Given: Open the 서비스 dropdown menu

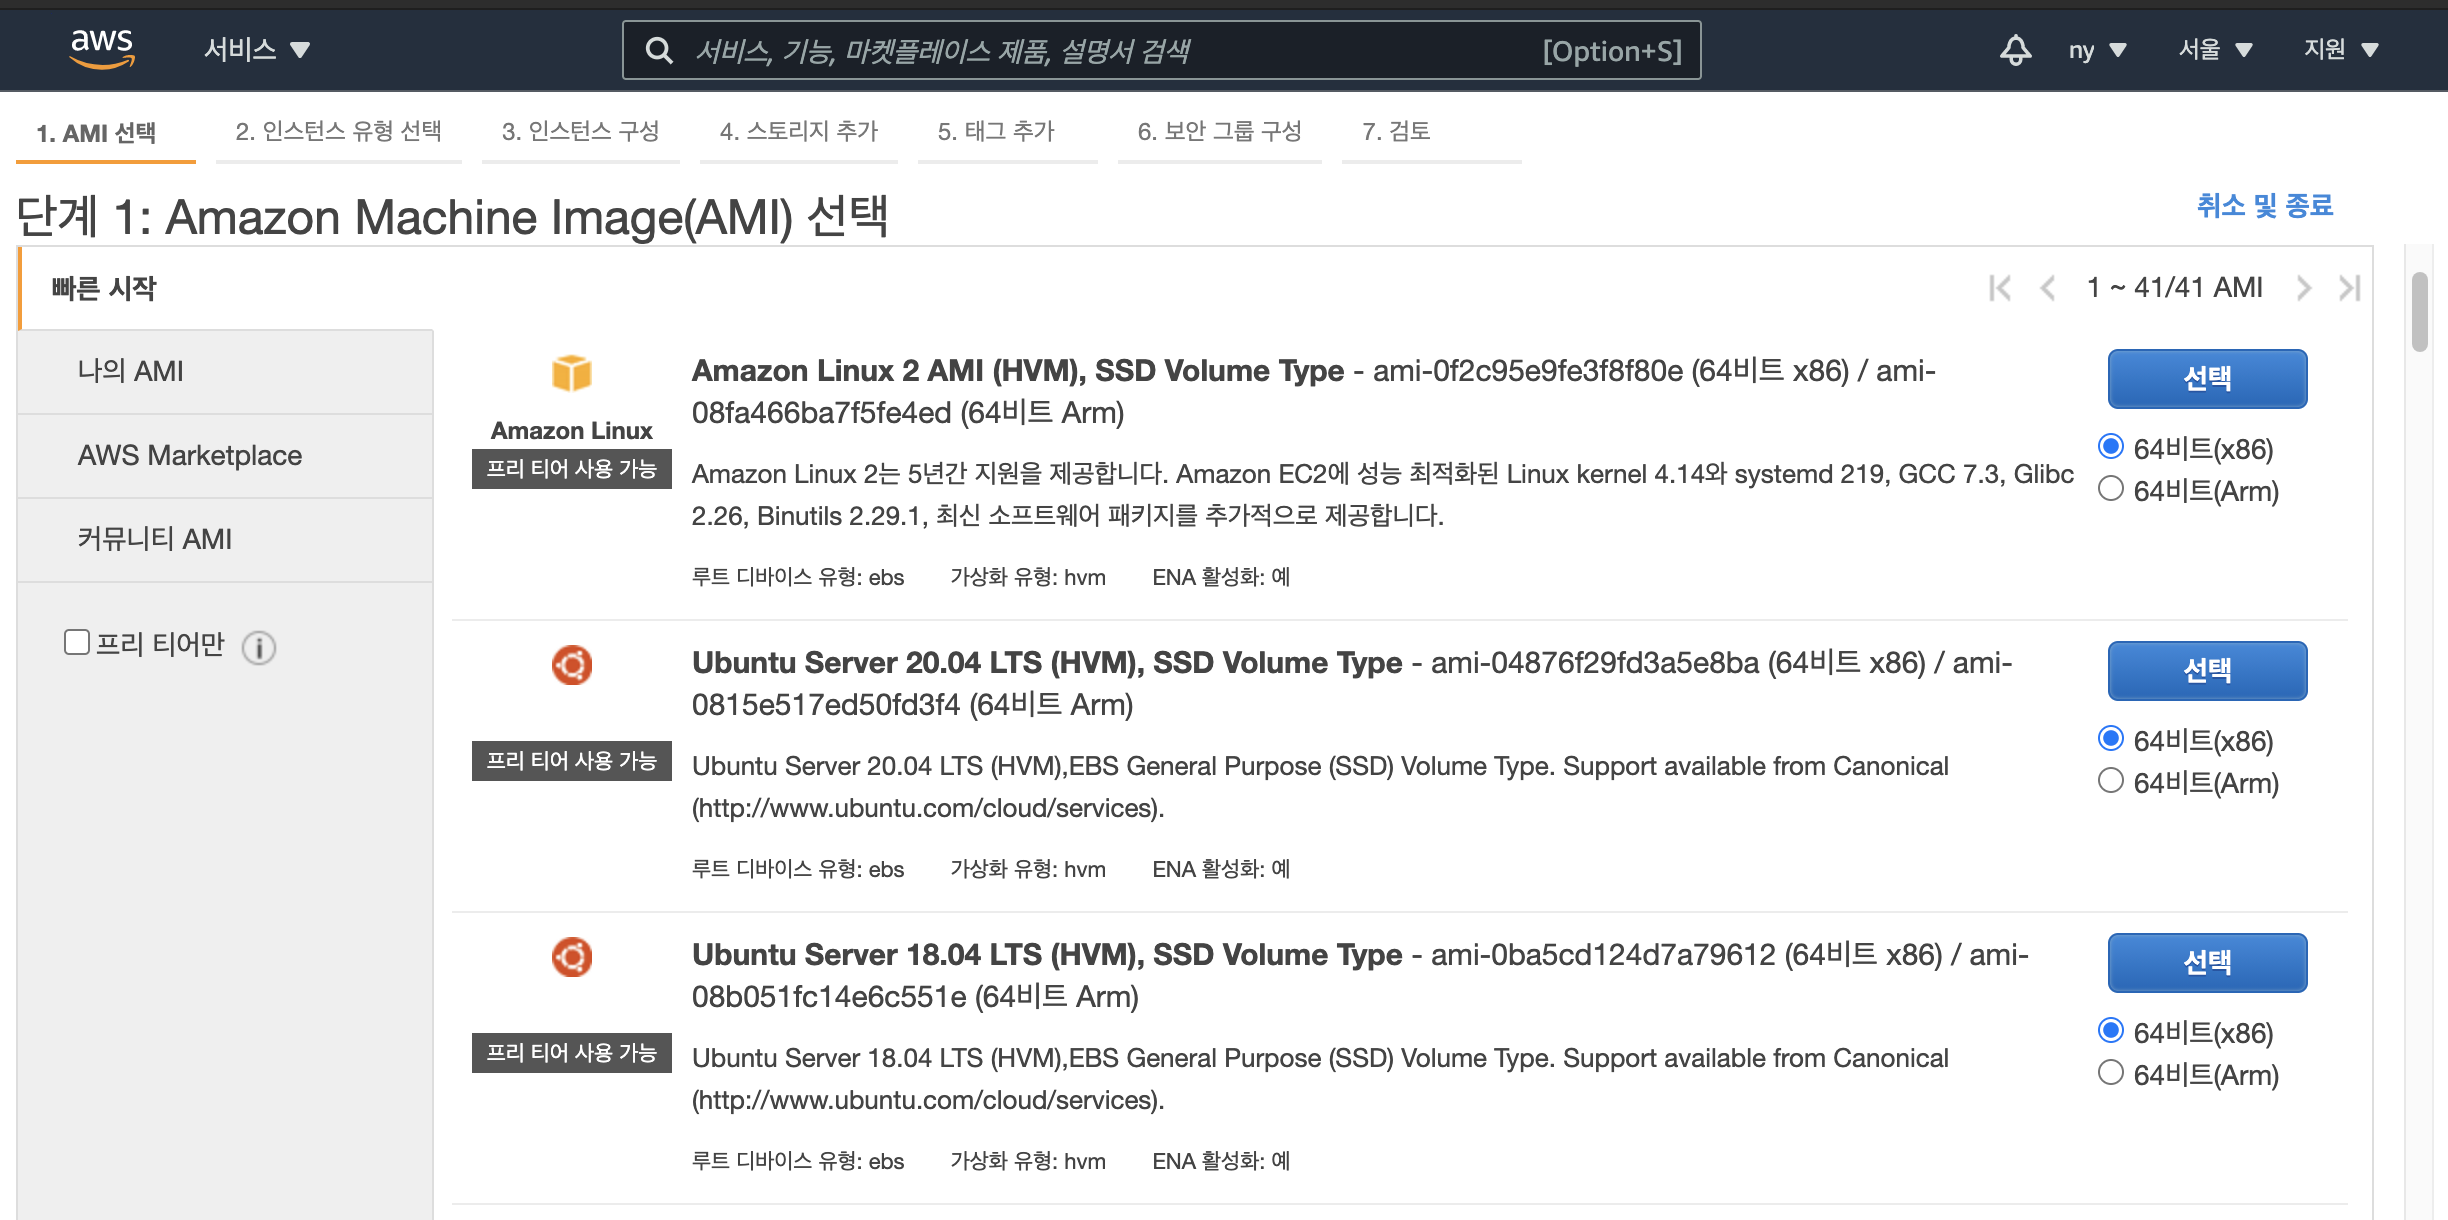Looking at the screenshot, I should 257,49.
